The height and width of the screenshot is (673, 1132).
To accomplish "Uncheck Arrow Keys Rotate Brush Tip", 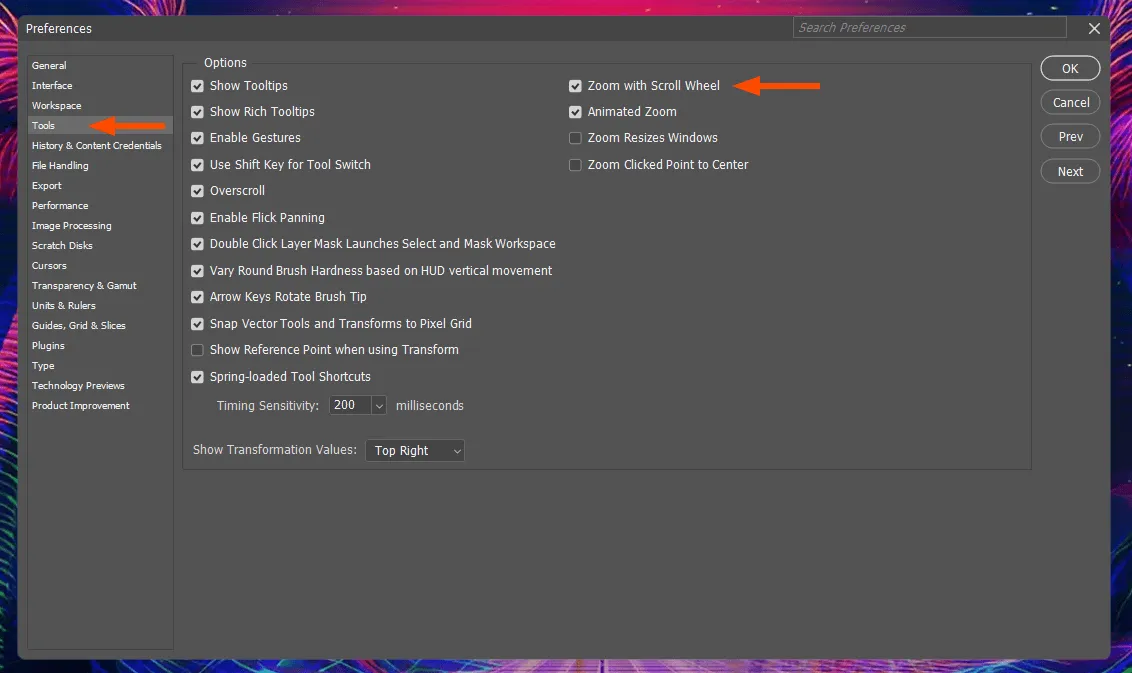I will coord(197,297).
